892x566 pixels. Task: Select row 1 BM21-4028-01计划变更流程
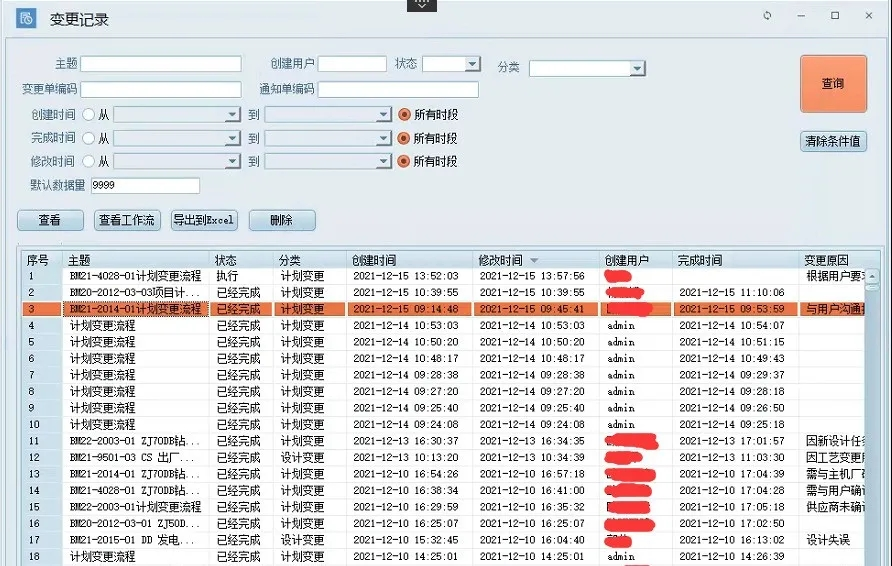(x=135, y=276)
